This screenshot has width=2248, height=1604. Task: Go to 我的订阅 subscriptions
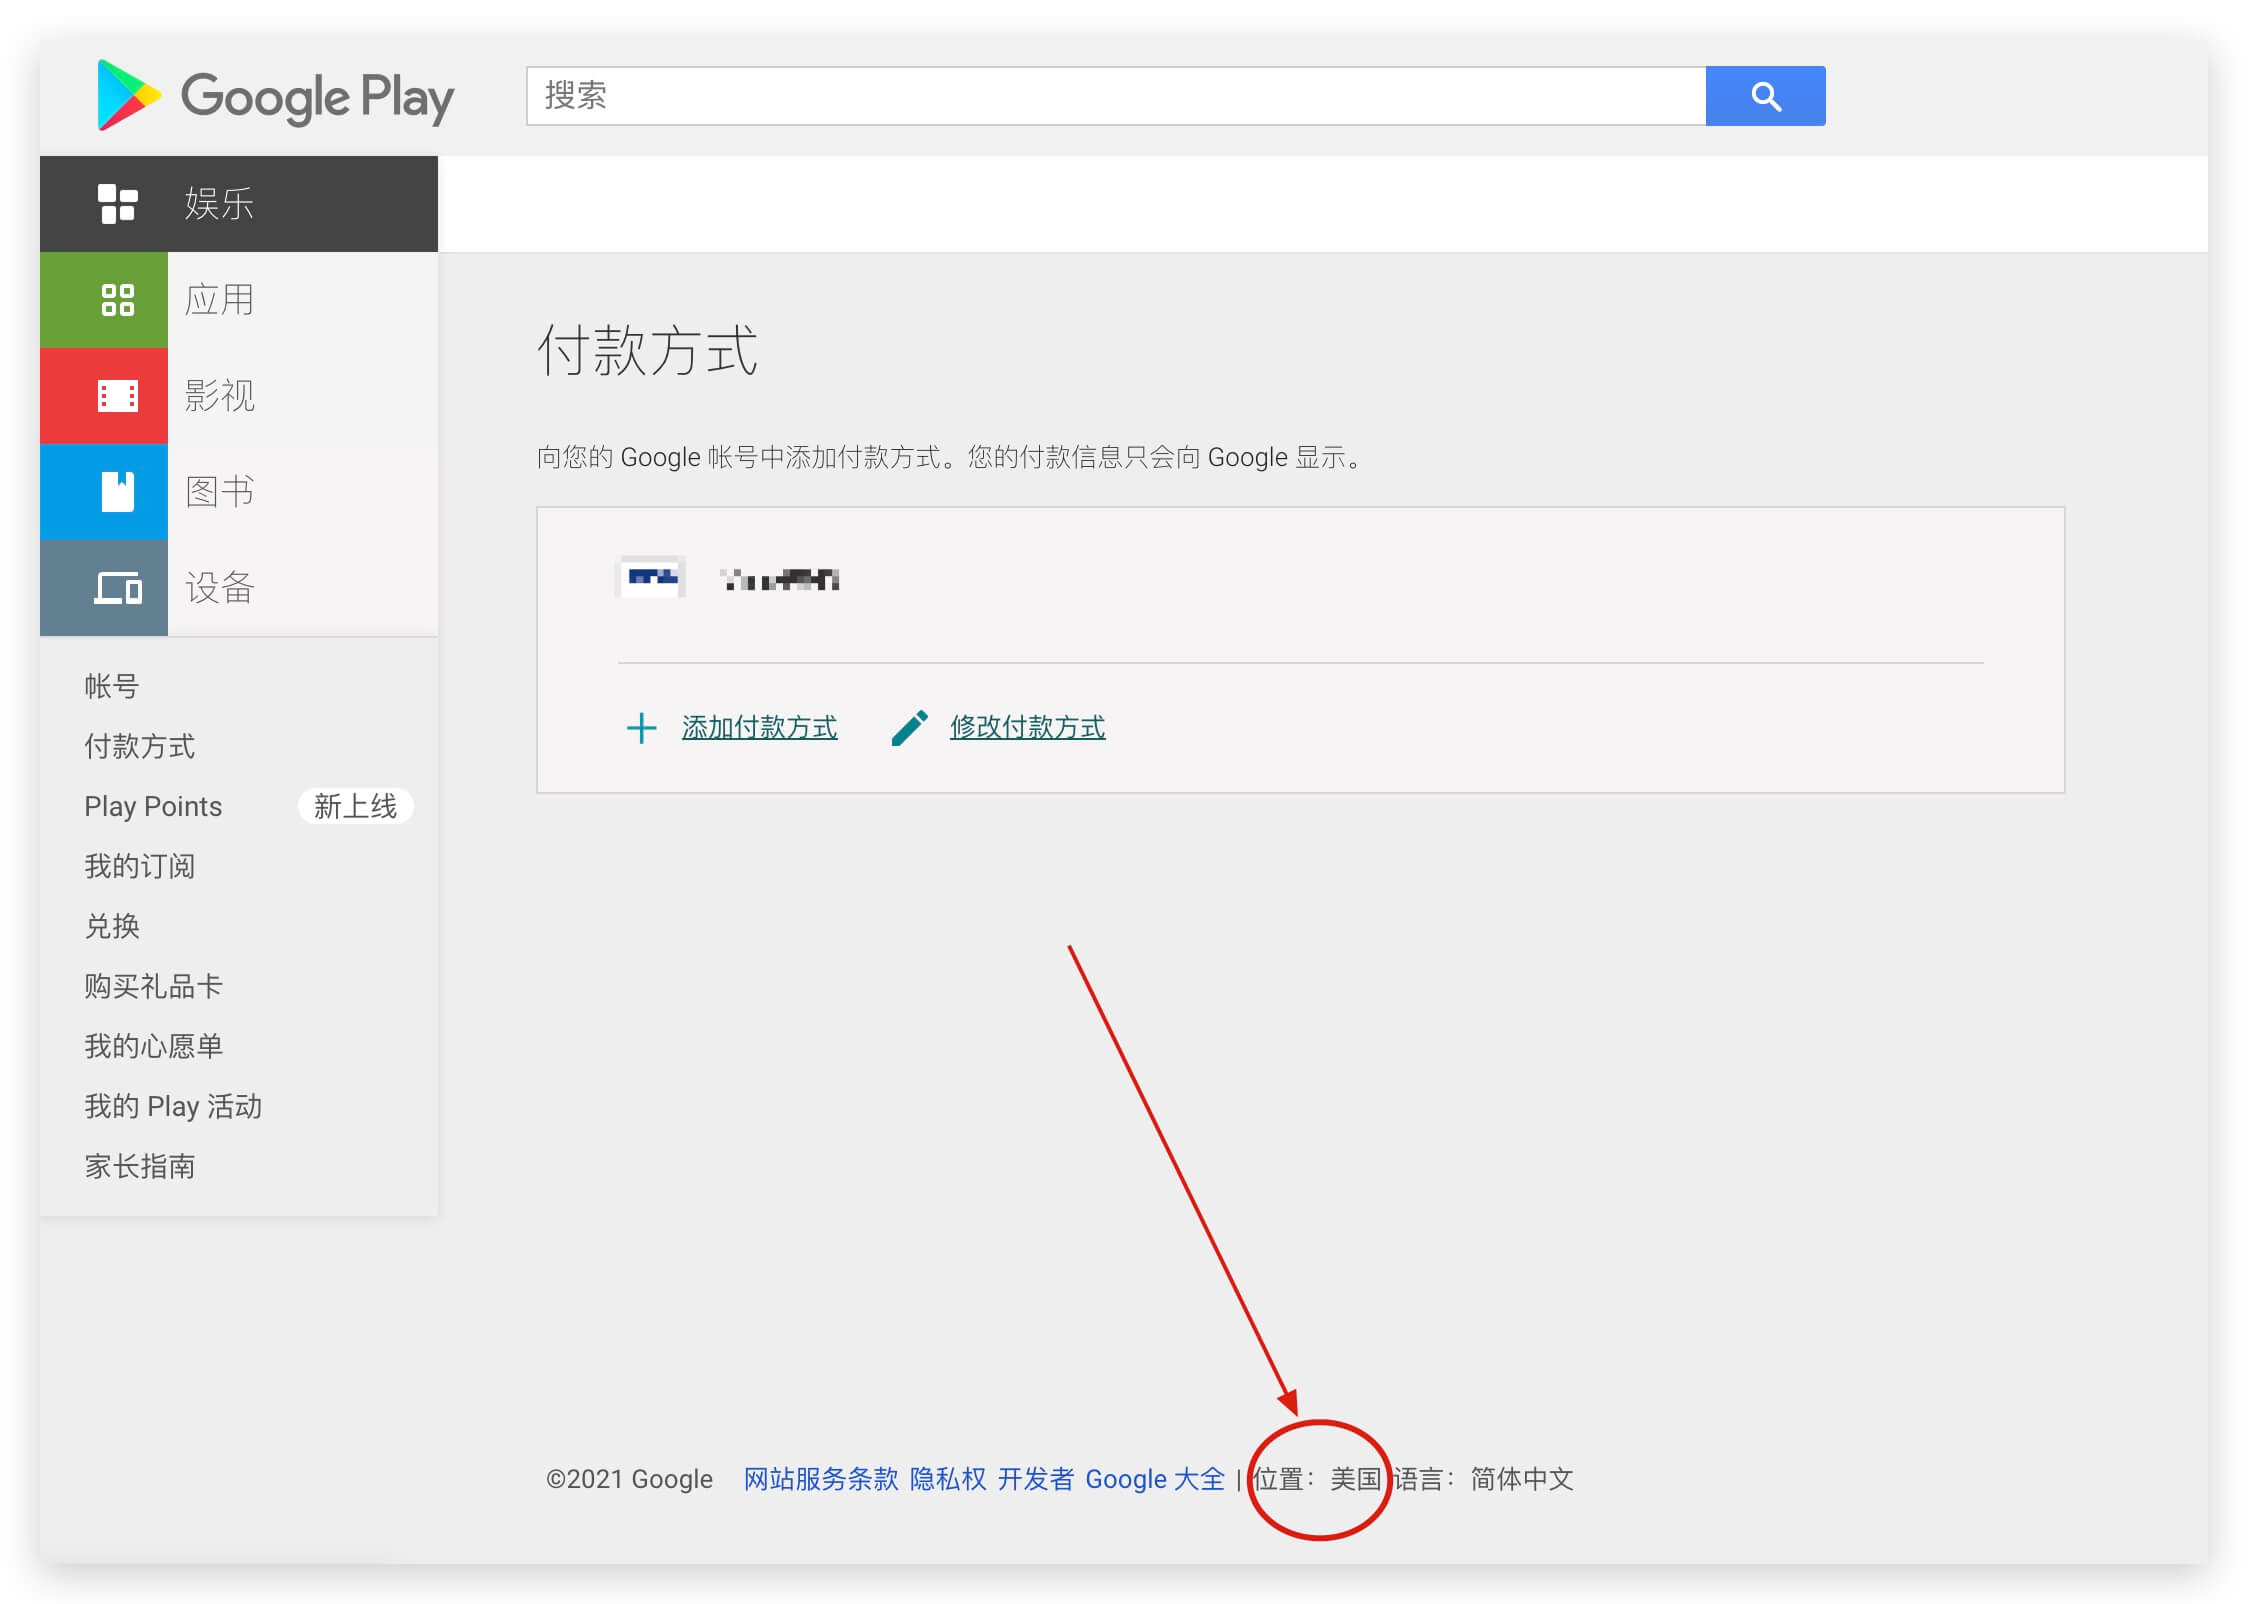pyautogui.click(x=139, y=866)
